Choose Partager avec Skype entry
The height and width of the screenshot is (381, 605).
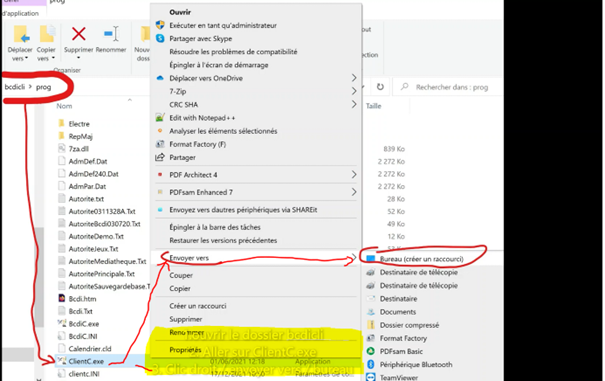(x=201, y=39)
